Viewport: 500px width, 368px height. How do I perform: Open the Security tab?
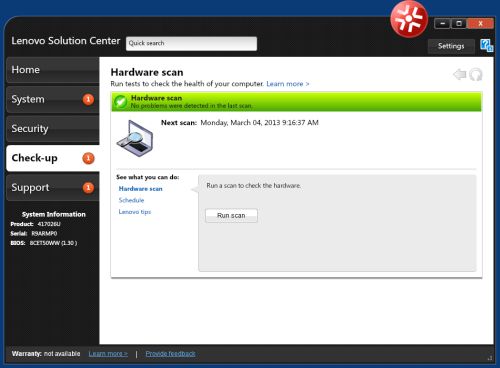pos(53,129)
